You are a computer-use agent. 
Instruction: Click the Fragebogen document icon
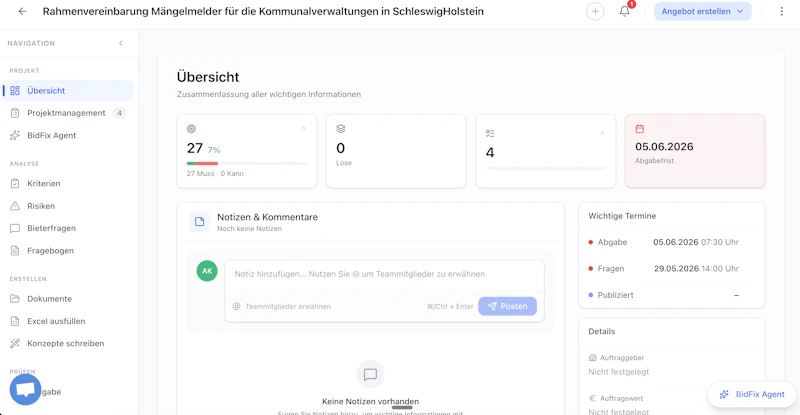coord(15,251)
